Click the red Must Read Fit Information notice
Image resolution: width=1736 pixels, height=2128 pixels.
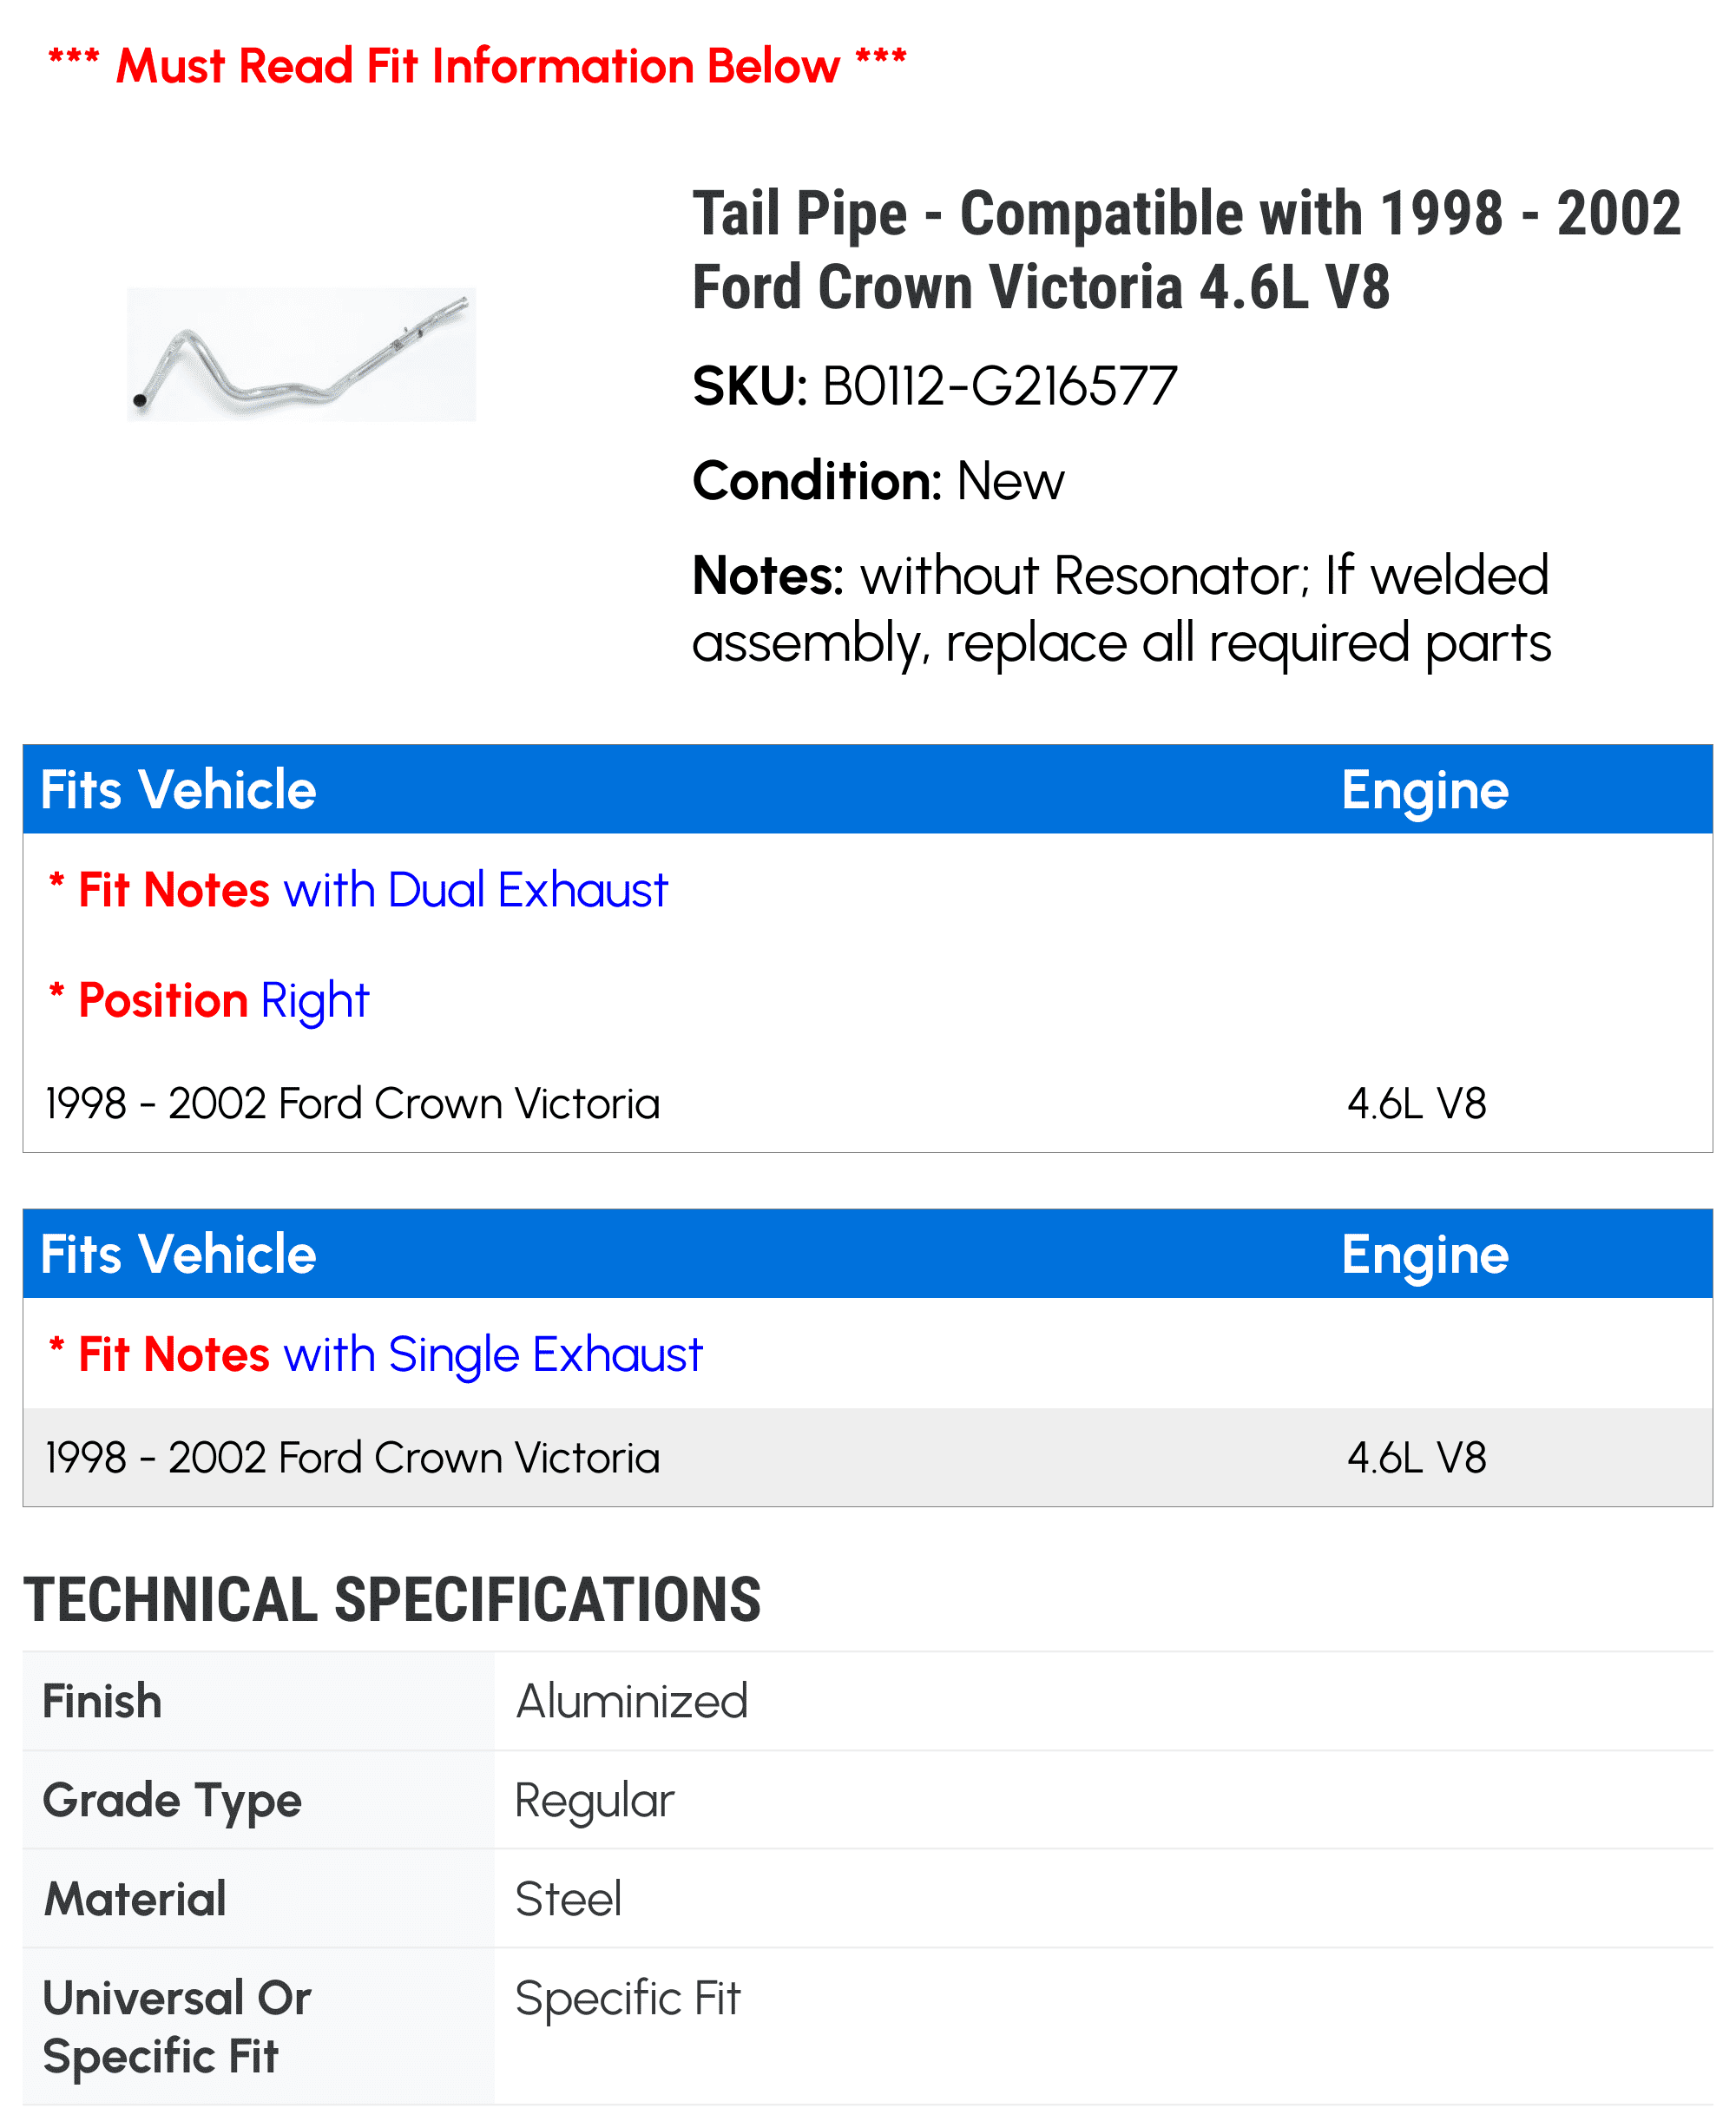pyautogui.click(x=477, y=66)
